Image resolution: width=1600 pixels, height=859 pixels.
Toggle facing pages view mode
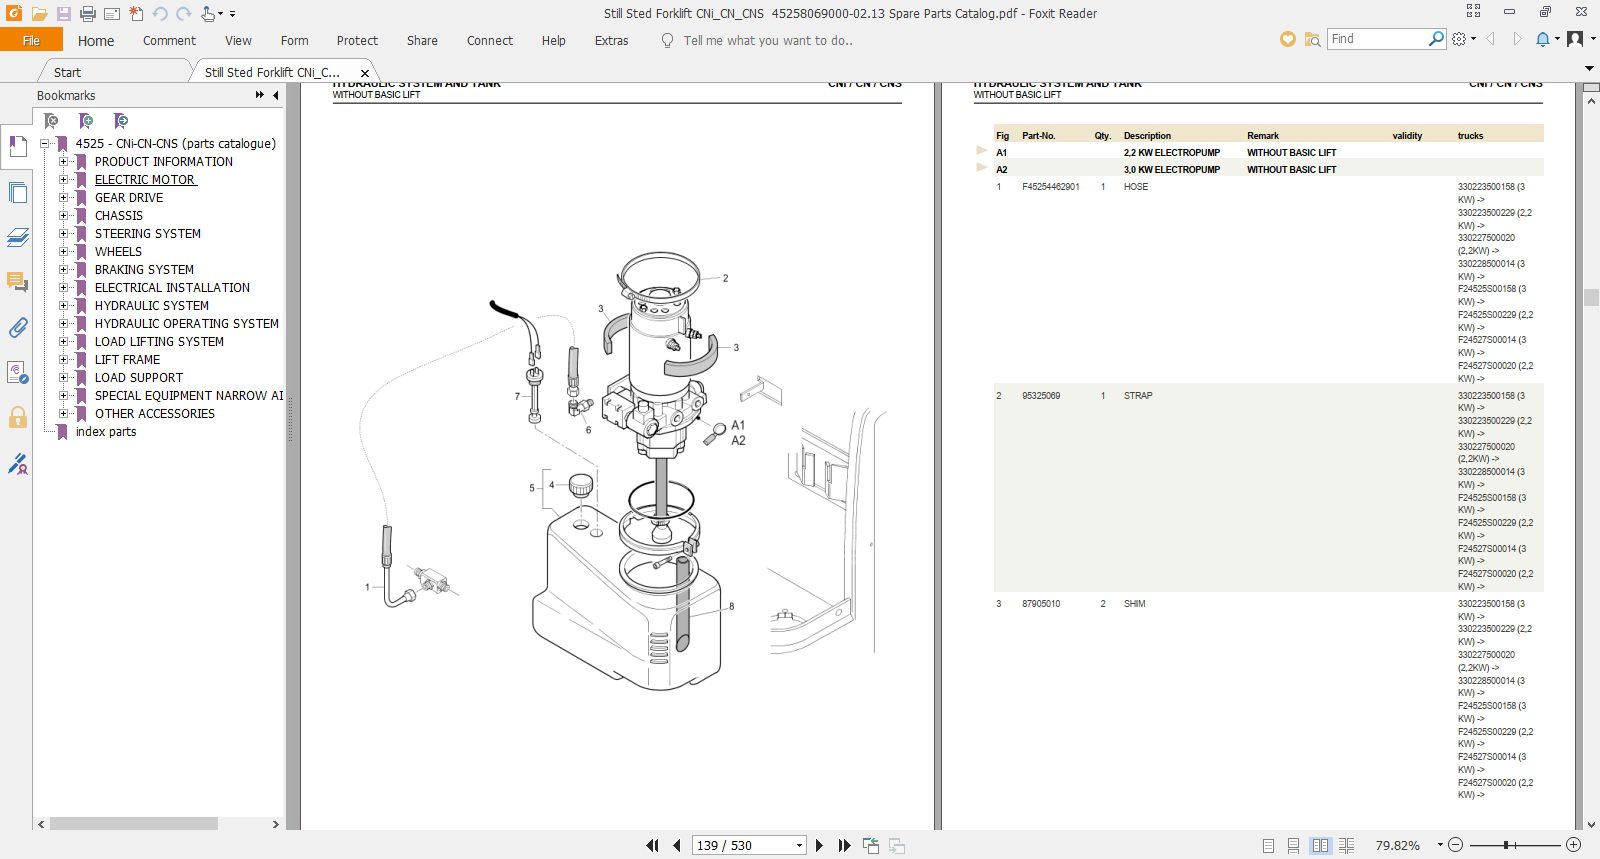point(1321,845)
